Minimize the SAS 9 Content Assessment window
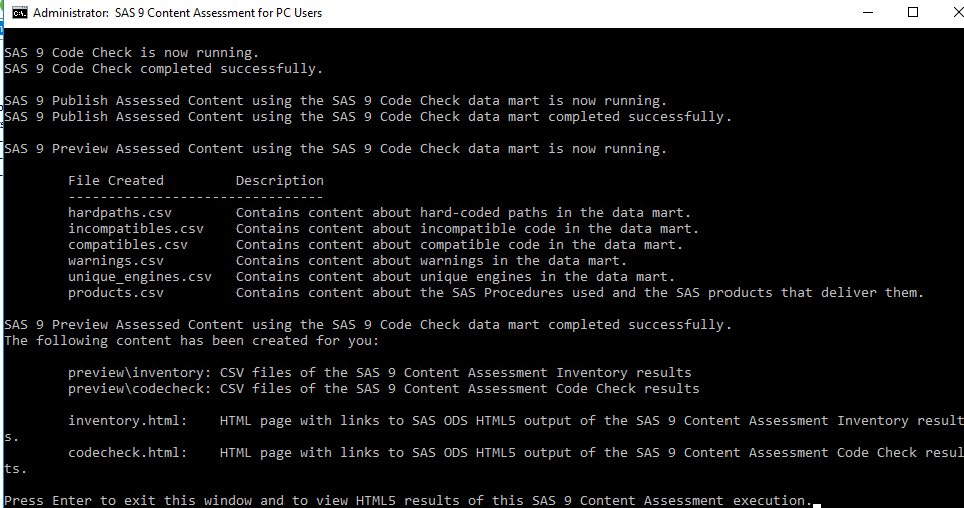Screen dimensions: 964x508 pos(866,13)
